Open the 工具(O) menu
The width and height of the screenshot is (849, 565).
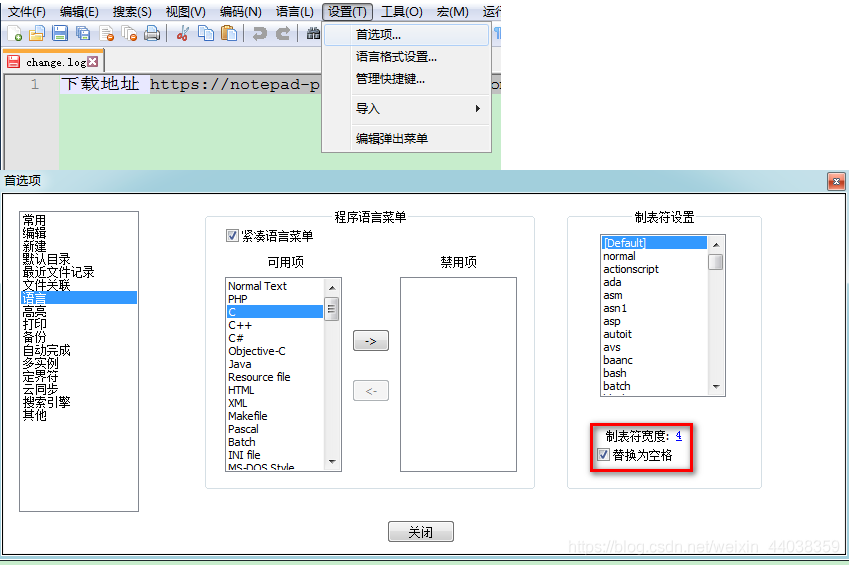(x=402, y=12)
